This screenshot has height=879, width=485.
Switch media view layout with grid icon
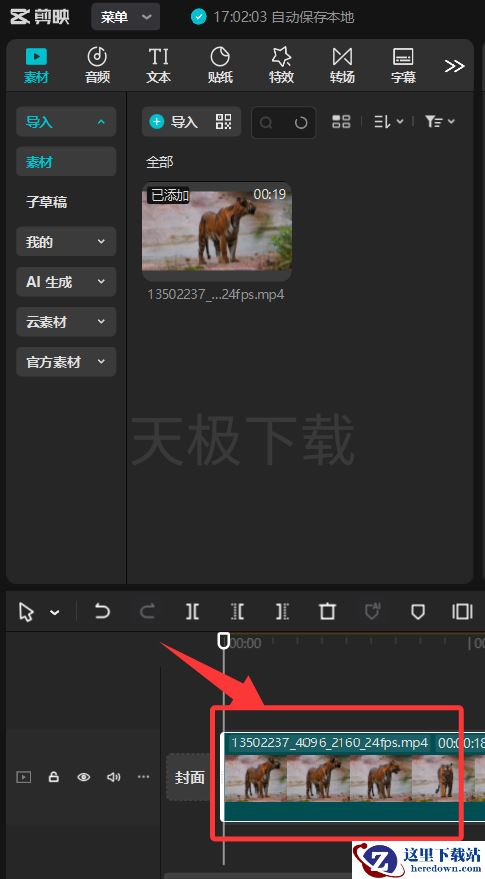click(341, 122)
